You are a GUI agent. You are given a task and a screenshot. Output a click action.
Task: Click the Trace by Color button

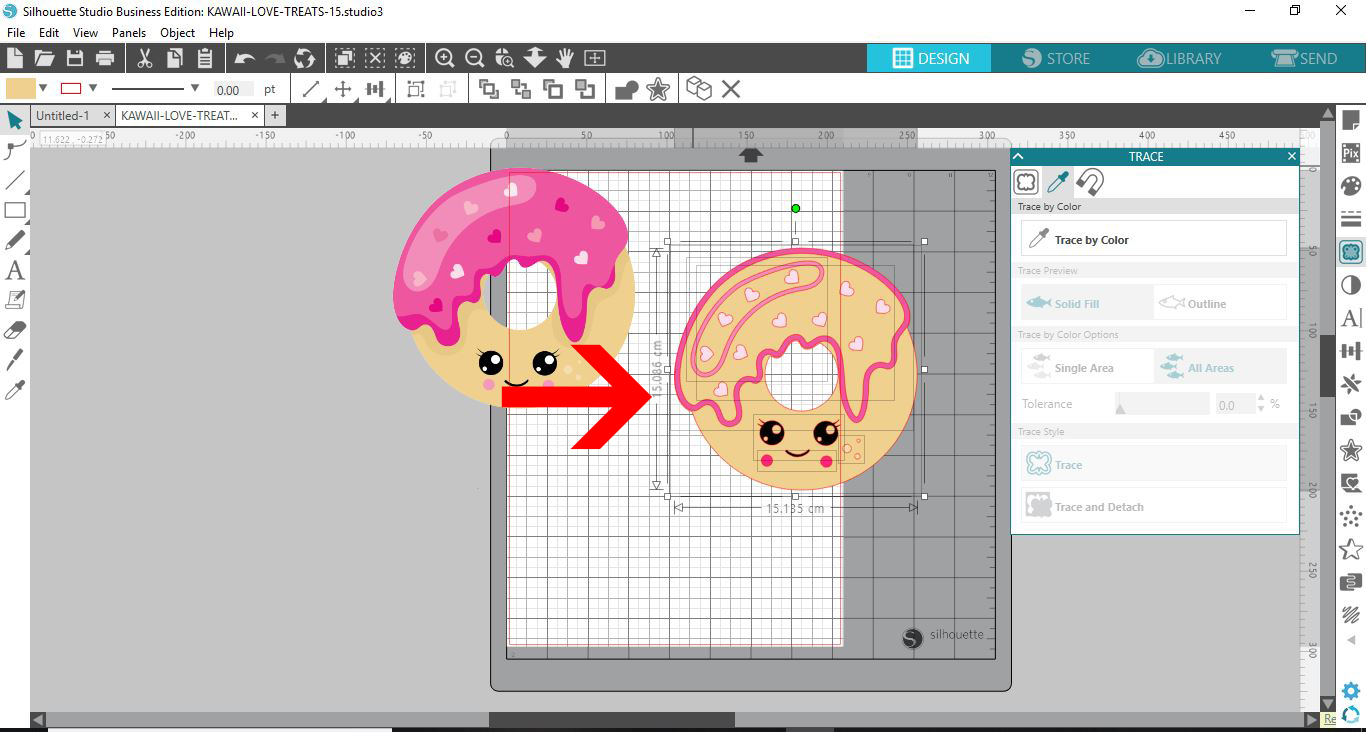[x=1154, y=239]
